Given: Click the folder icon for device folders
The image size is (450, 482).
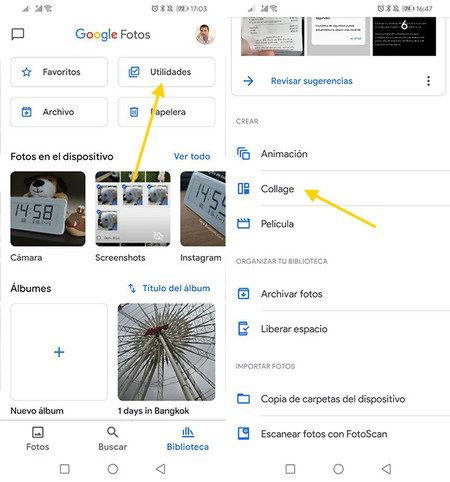Looking at the screenshot, I should click(243, 399).
